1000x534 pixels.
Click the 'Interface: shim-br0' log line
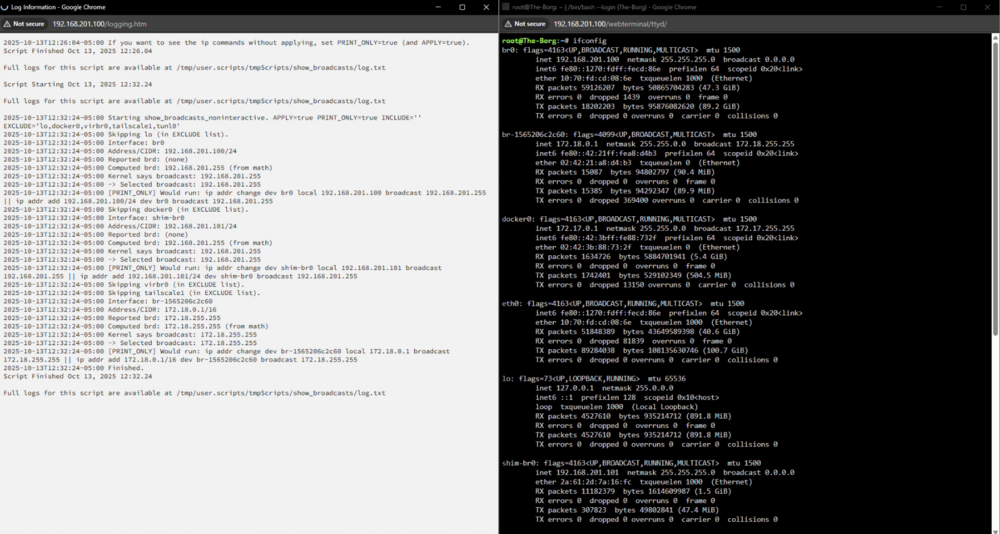pos(94,218)
